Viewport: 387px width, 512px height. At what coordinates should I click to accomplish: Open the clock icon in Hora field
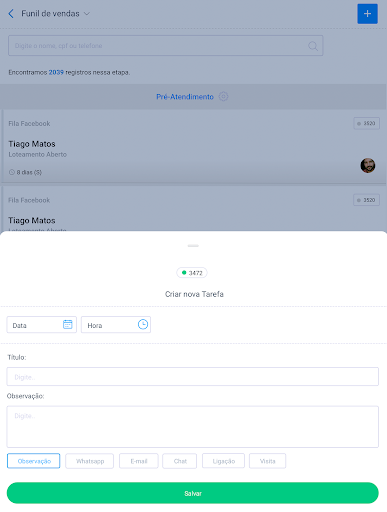(143, 324)
